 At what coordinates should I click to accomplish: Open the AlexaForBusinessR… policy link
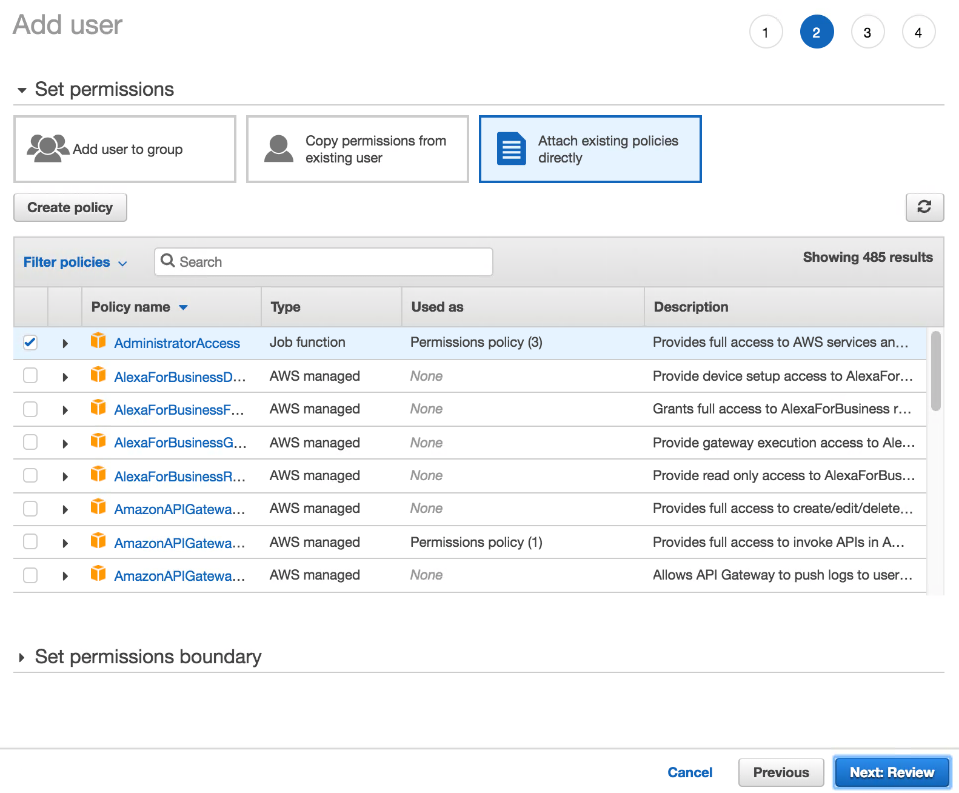point(180,476)
